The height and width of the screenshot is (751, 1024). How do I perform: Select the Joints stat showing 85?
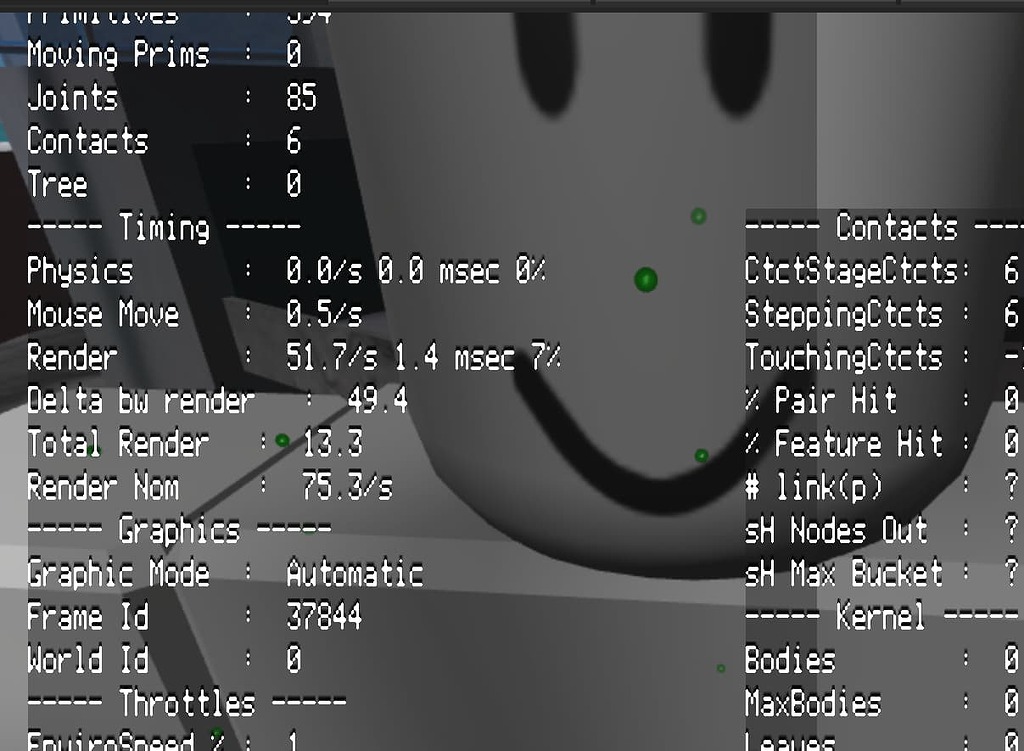[x=170, y=98]
